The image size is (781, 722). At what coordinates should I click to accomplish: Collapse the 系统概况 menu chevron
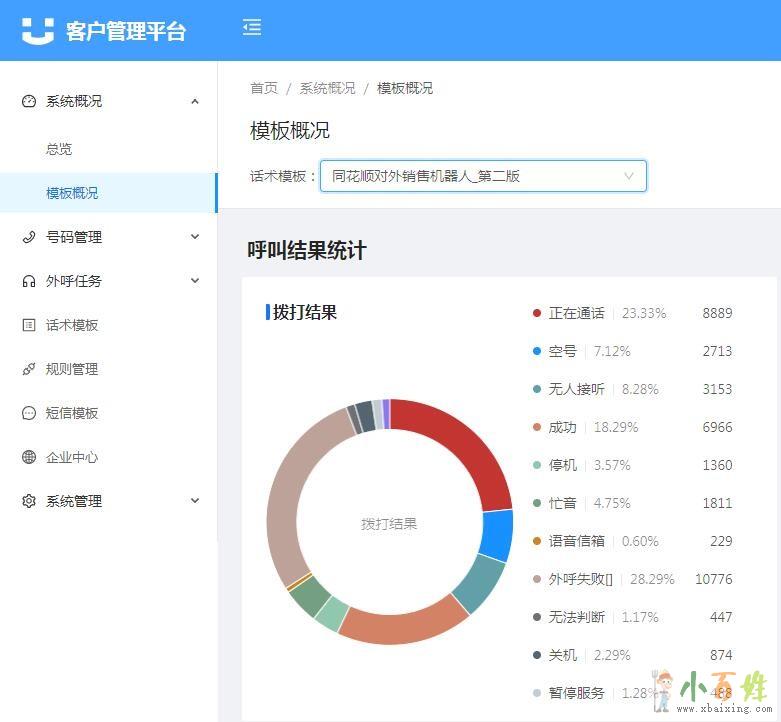195,101
